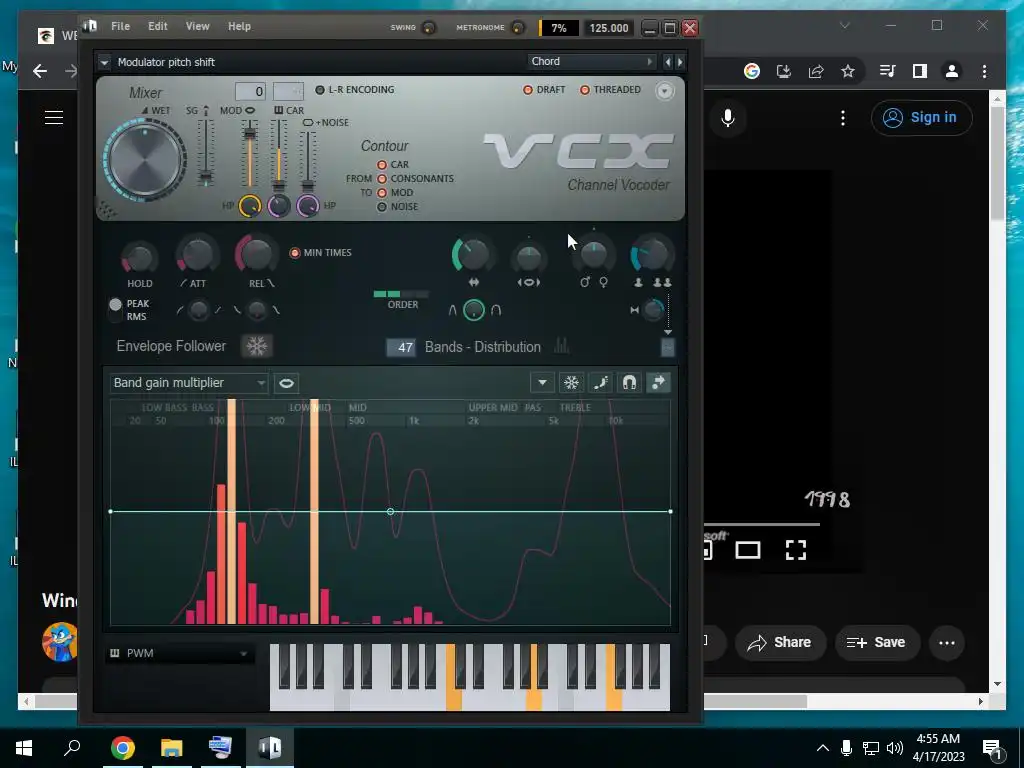Click the small blue unison spread knob
This screenshot has width=1024, height=768.
652,310
